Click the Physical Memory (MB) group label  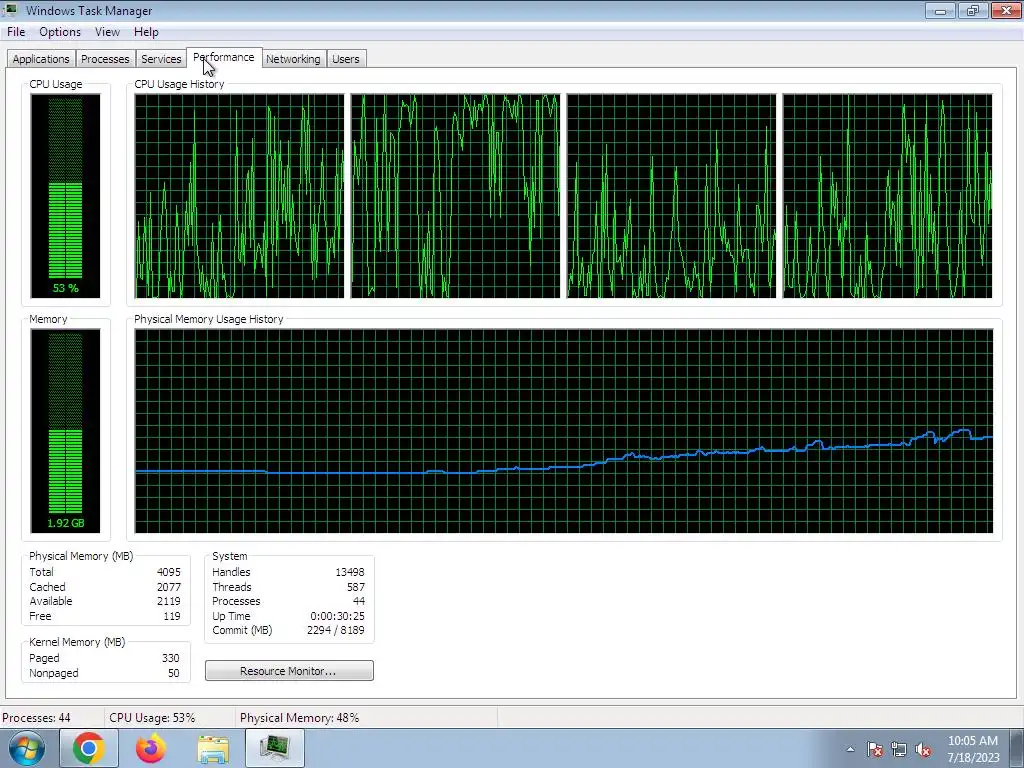81,556
